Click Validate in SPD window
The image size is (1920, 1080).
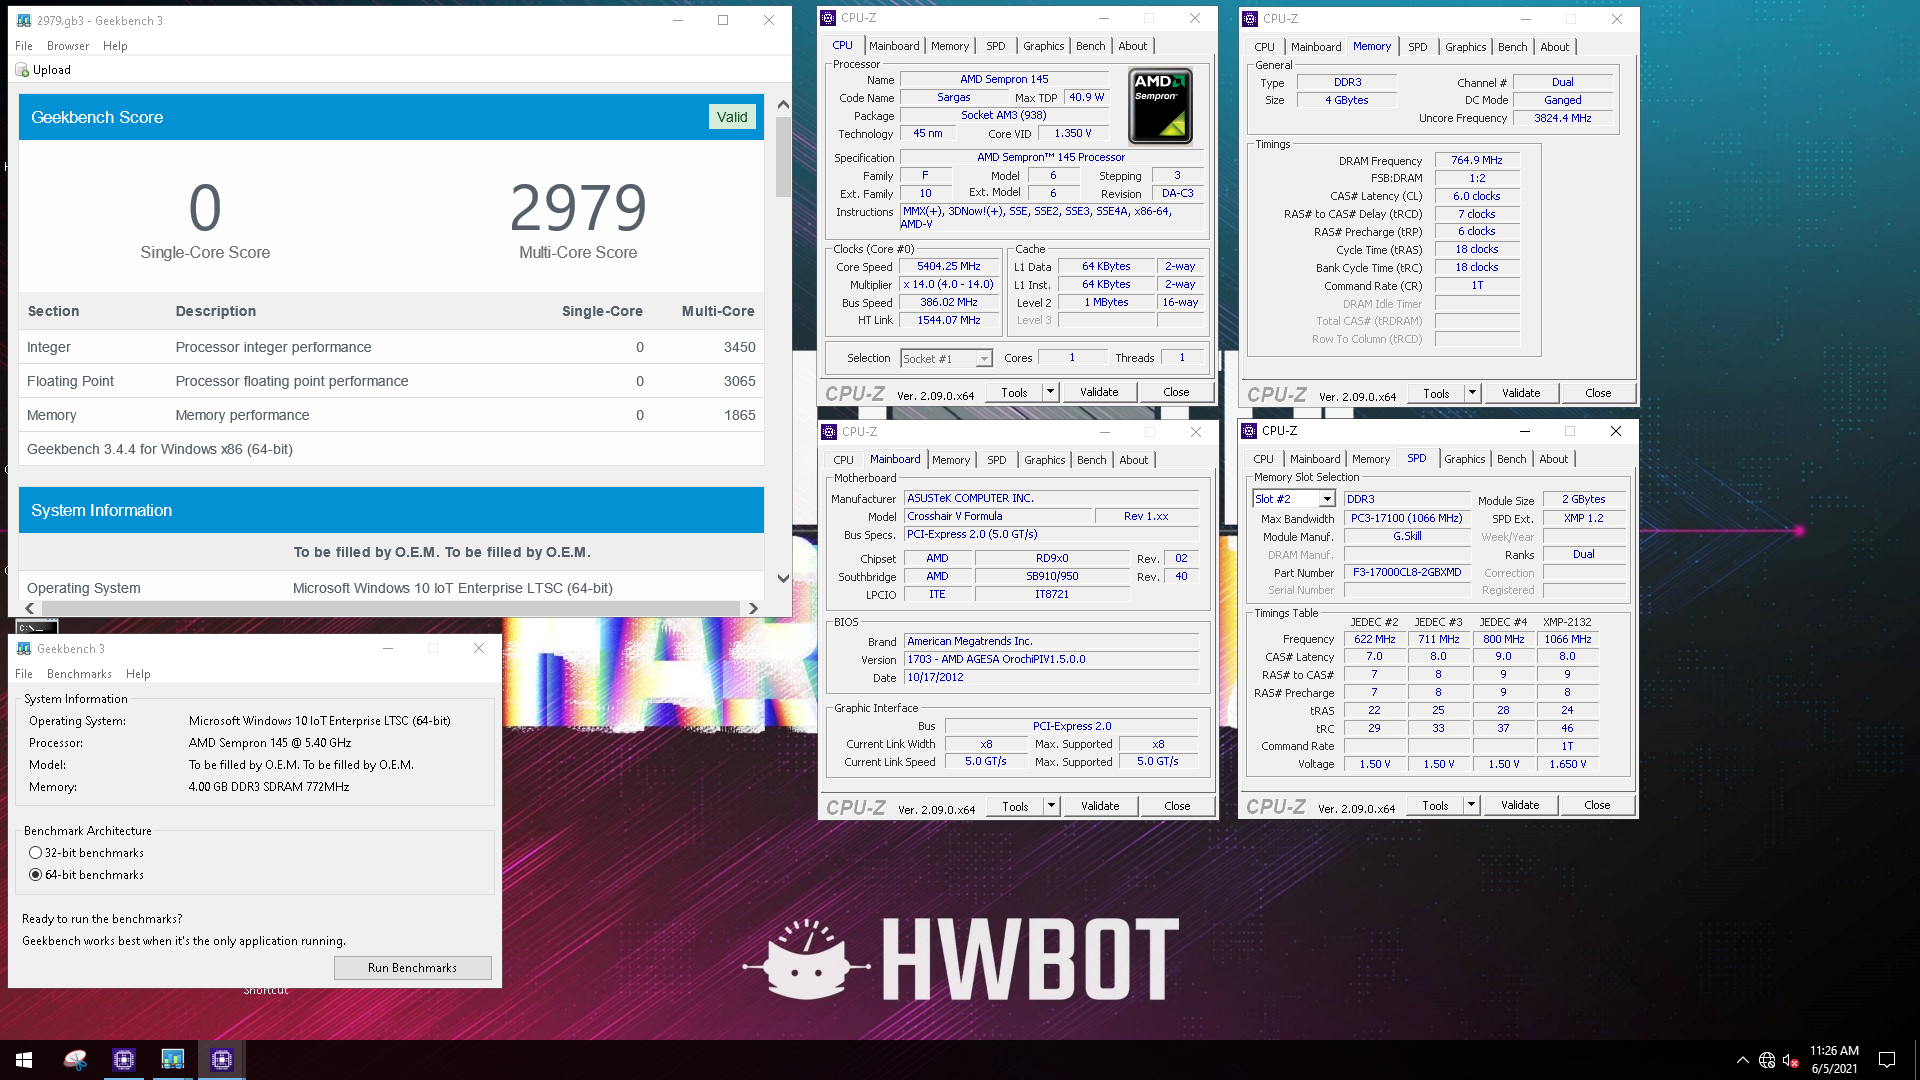(x=1520, y=805)
